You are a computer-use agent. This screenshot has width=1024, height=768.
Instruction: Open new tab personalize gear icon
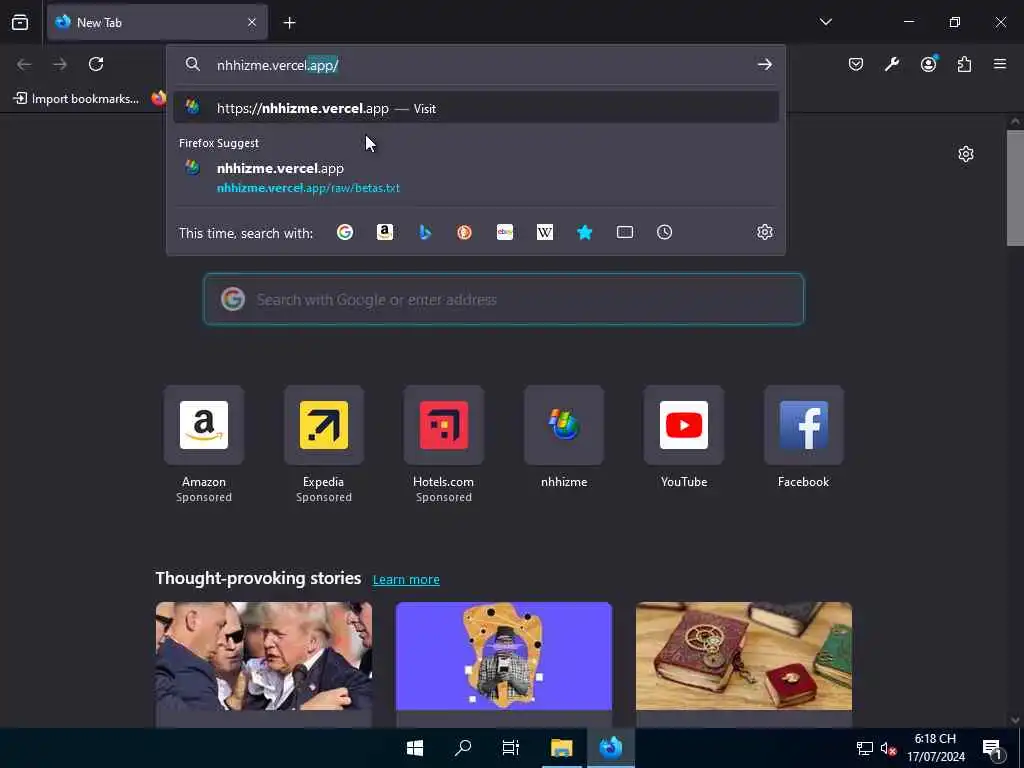pos(966,154)
